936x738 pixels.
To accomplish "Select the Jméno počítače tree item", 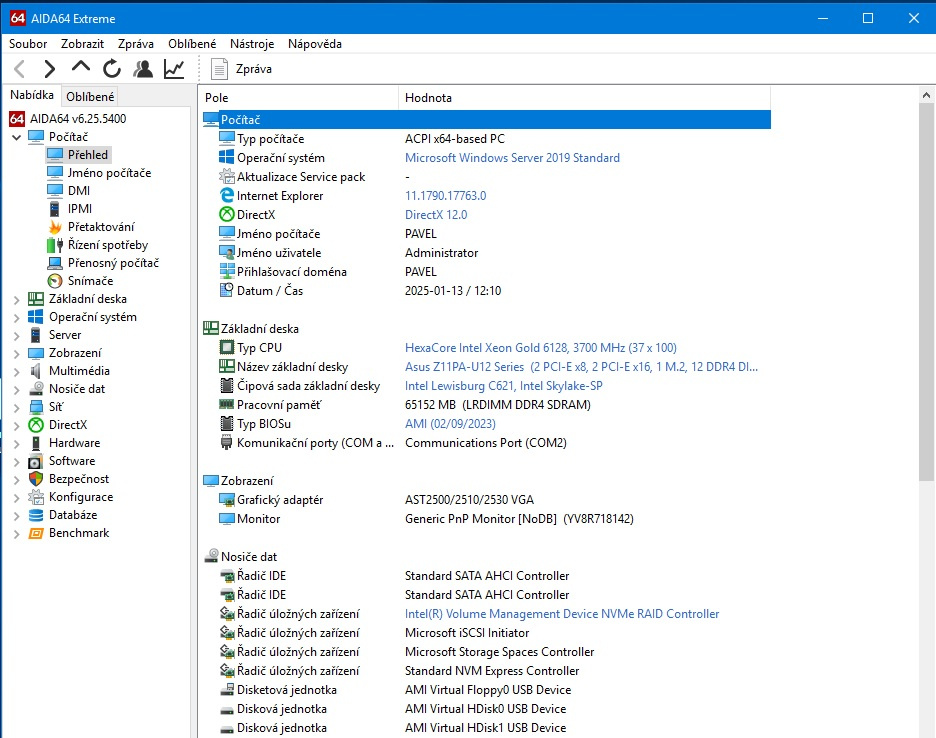I will (109, 173).
